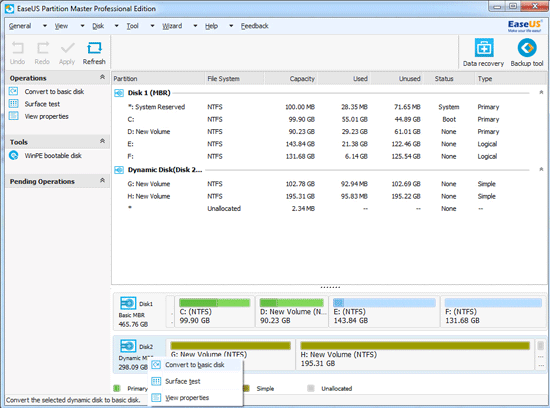Collapse the Tools panel
This screenshot has height=408, width=550.
click(x=102, y=141)
